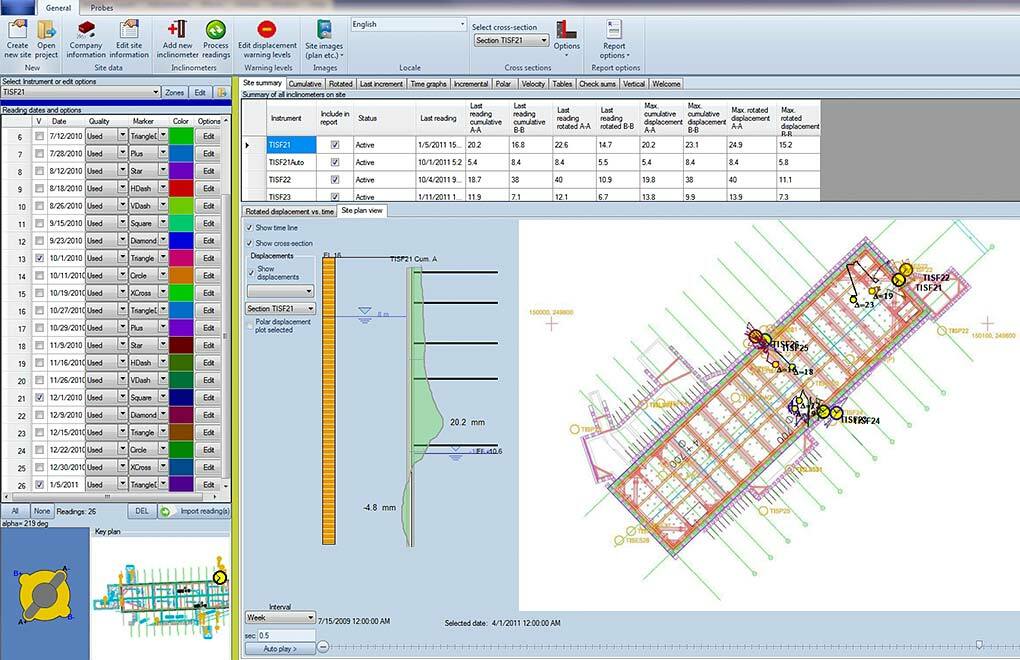
Task: Click the Create new site icon
Action: 17,30
